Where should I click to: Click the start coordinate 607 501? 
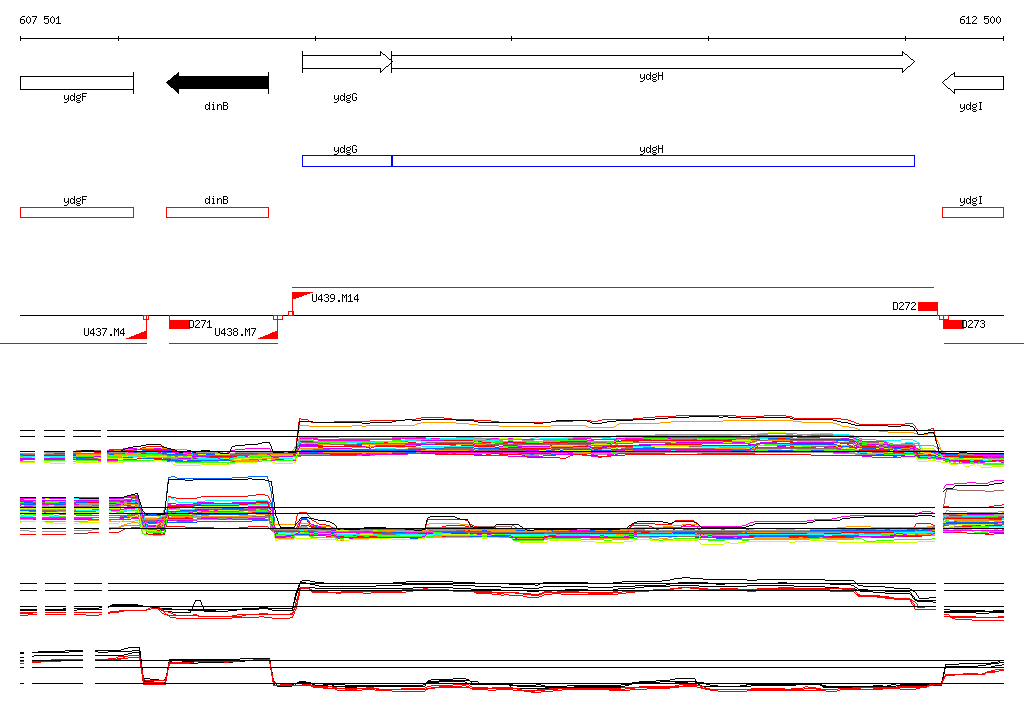click(x=40, y=20)
